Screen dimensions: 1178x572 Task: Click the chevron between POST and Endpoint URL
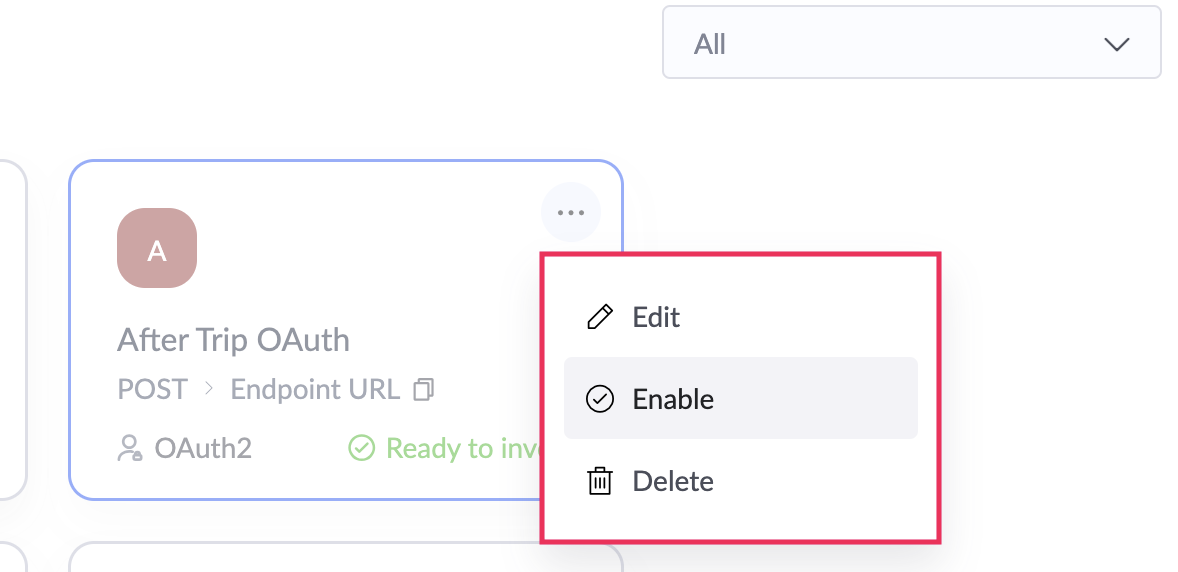point(209,389)
